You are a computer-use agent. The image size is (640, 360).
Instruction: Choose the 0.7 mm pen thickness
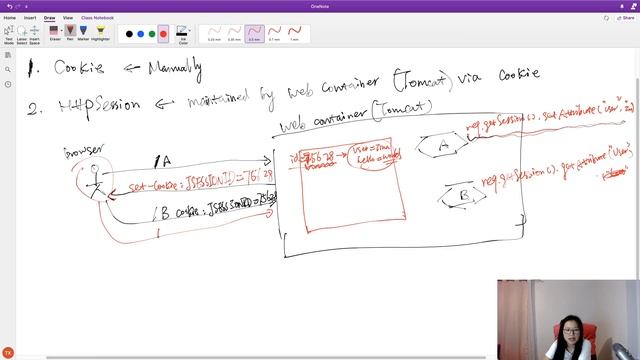click(x=274, y=33)
